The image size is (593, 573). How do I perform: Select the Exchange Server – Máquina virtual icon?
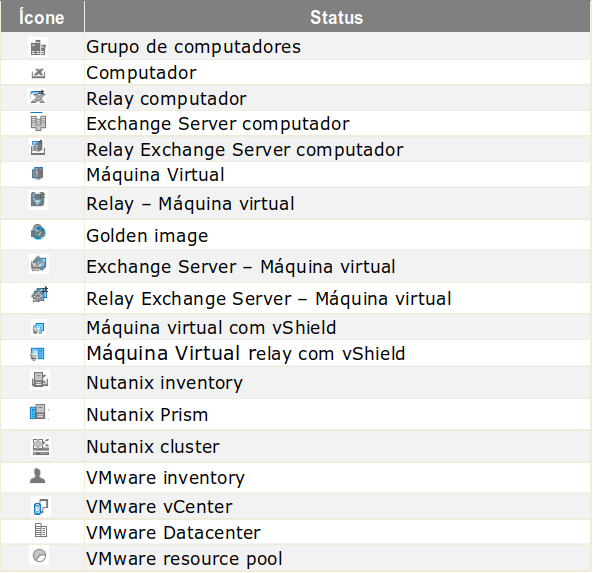39,264
